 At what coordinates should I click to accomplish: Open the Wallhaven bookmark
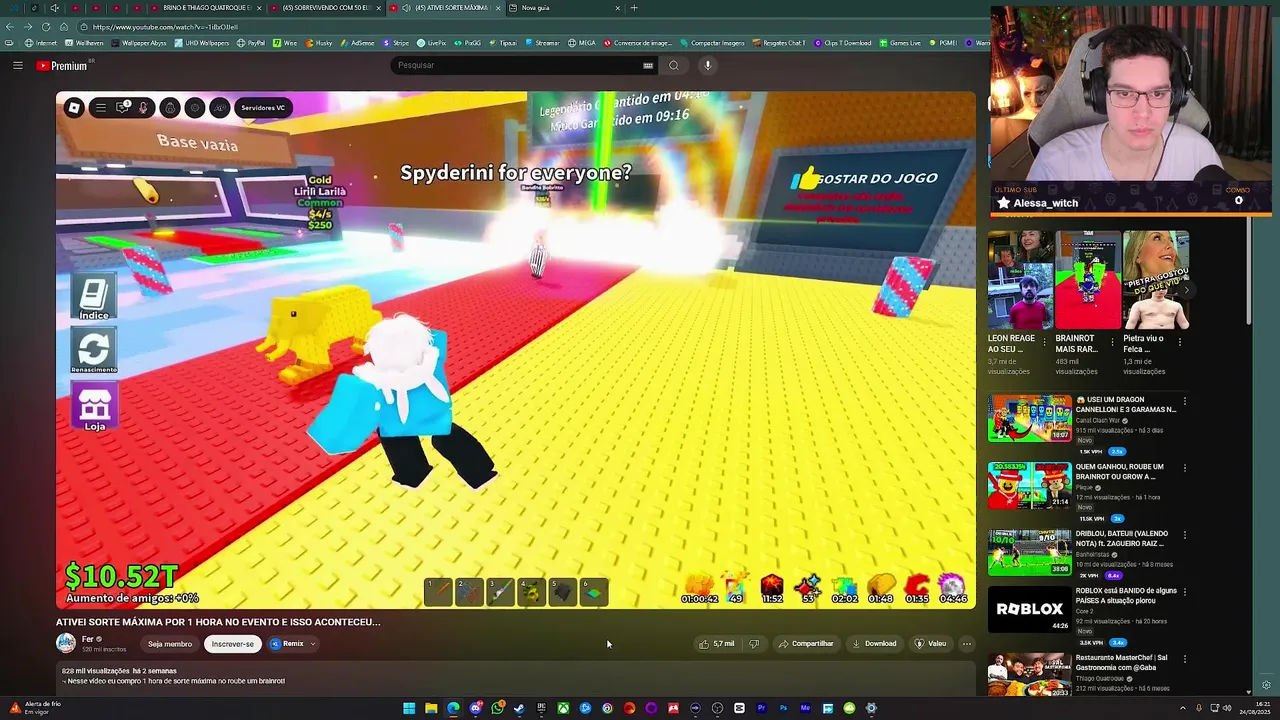[84, 43]
